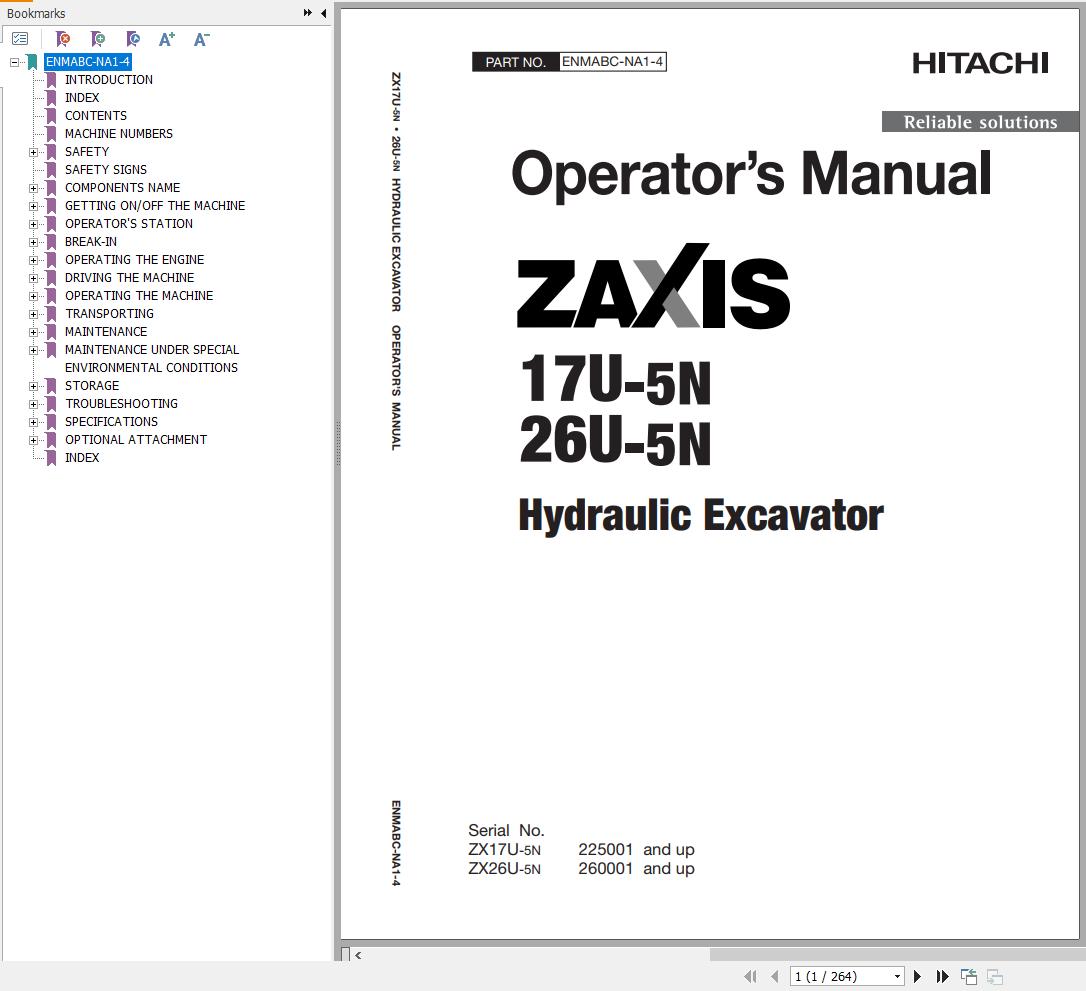The width and height of the screenshot is (1086, 991).
Task: Click the double-arrow expand panel icon
Action: pos(308,12)
